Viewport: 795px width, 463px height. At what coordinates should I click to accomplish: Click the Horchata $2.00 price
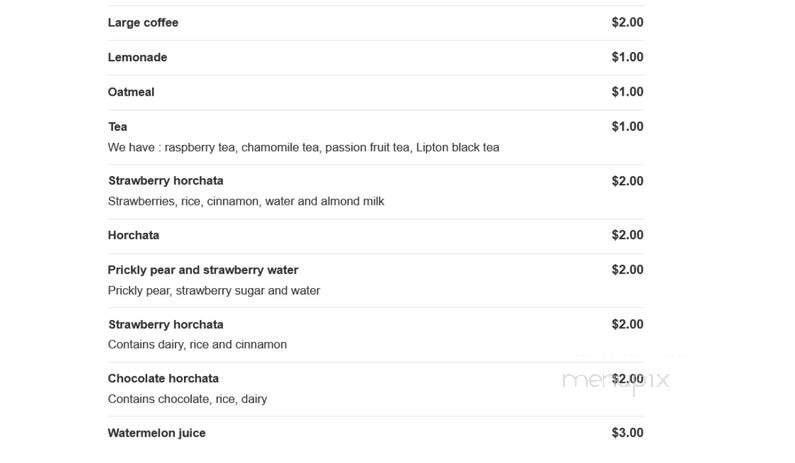(x=627, y=235)
